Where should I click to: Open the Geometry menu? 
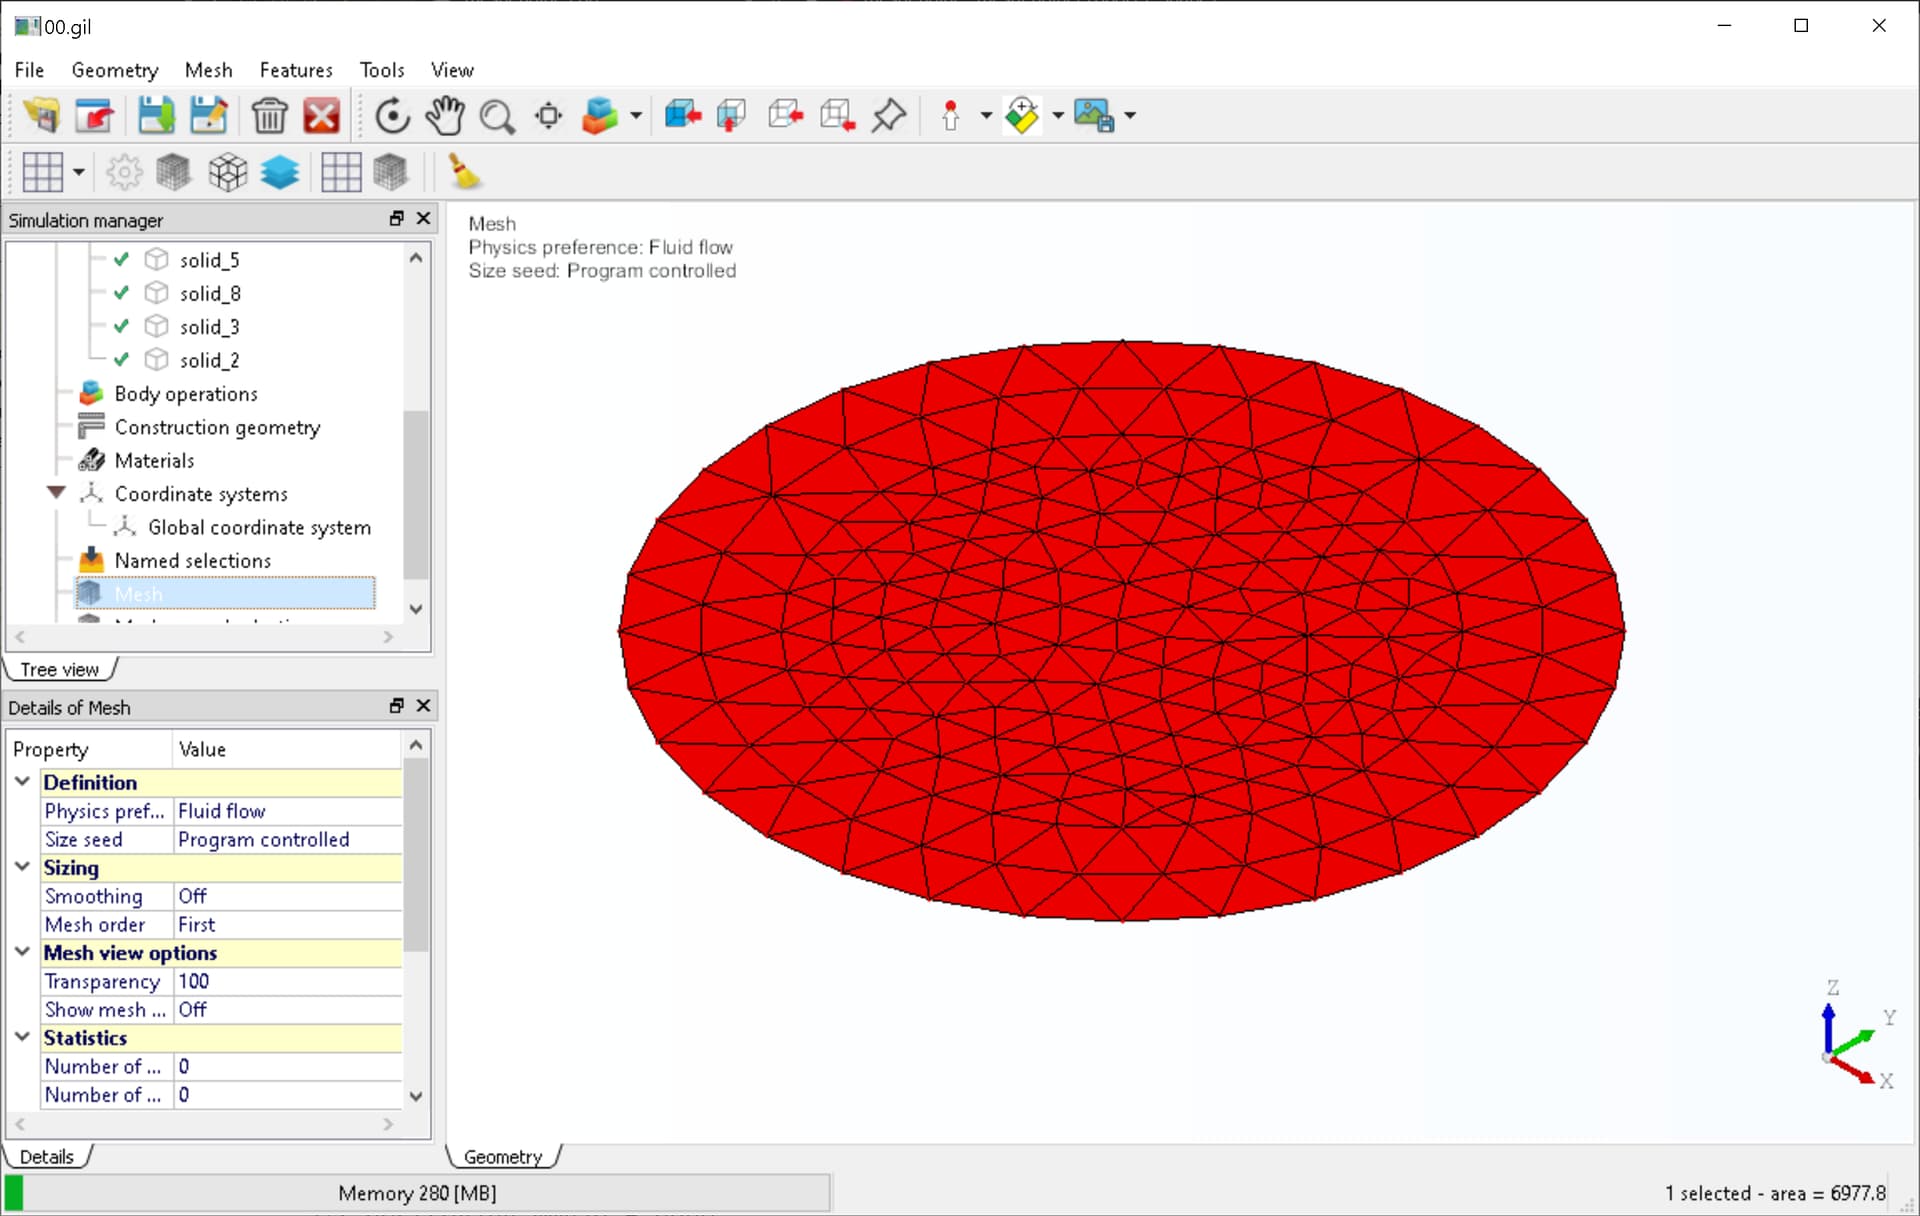tap(115, 70)
